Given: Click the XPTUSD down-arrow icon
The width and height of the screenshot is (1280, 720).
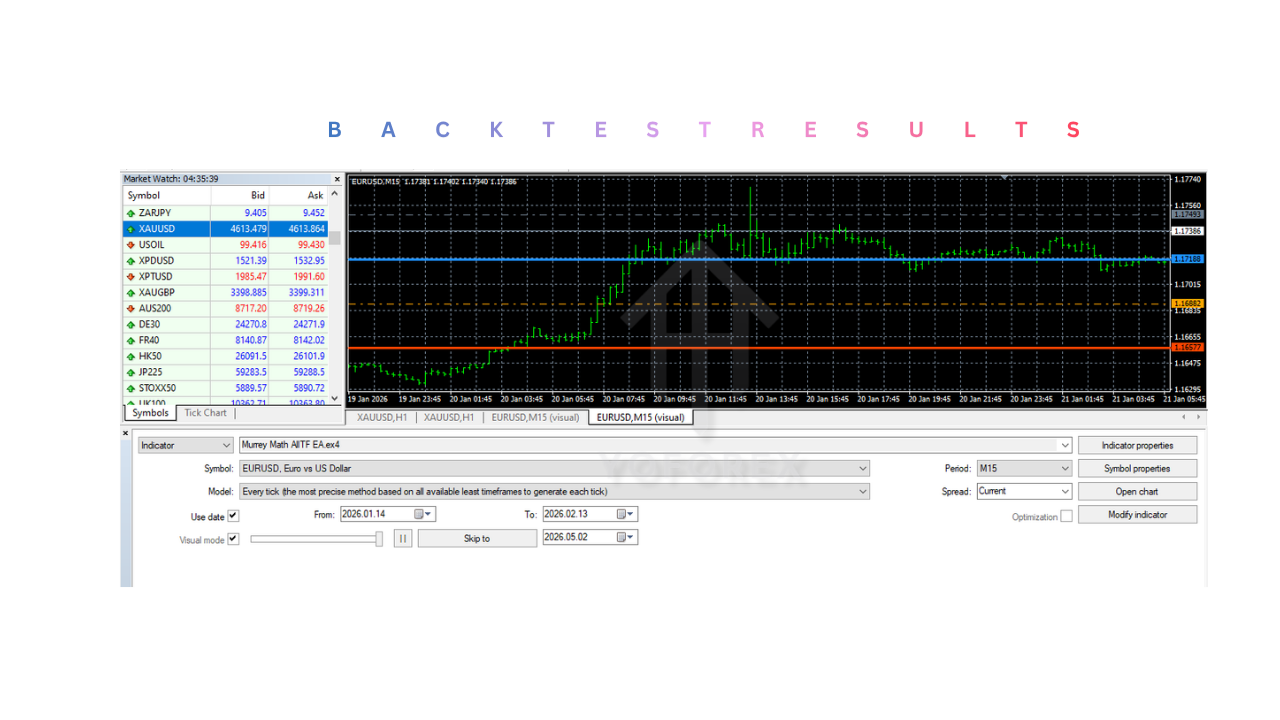Looking at the screenshot, I should click(130, 277).
